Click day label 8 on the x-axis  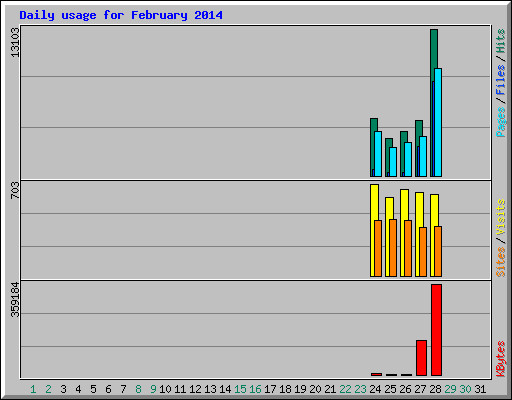pyautogui.click(x=138, y=389)
